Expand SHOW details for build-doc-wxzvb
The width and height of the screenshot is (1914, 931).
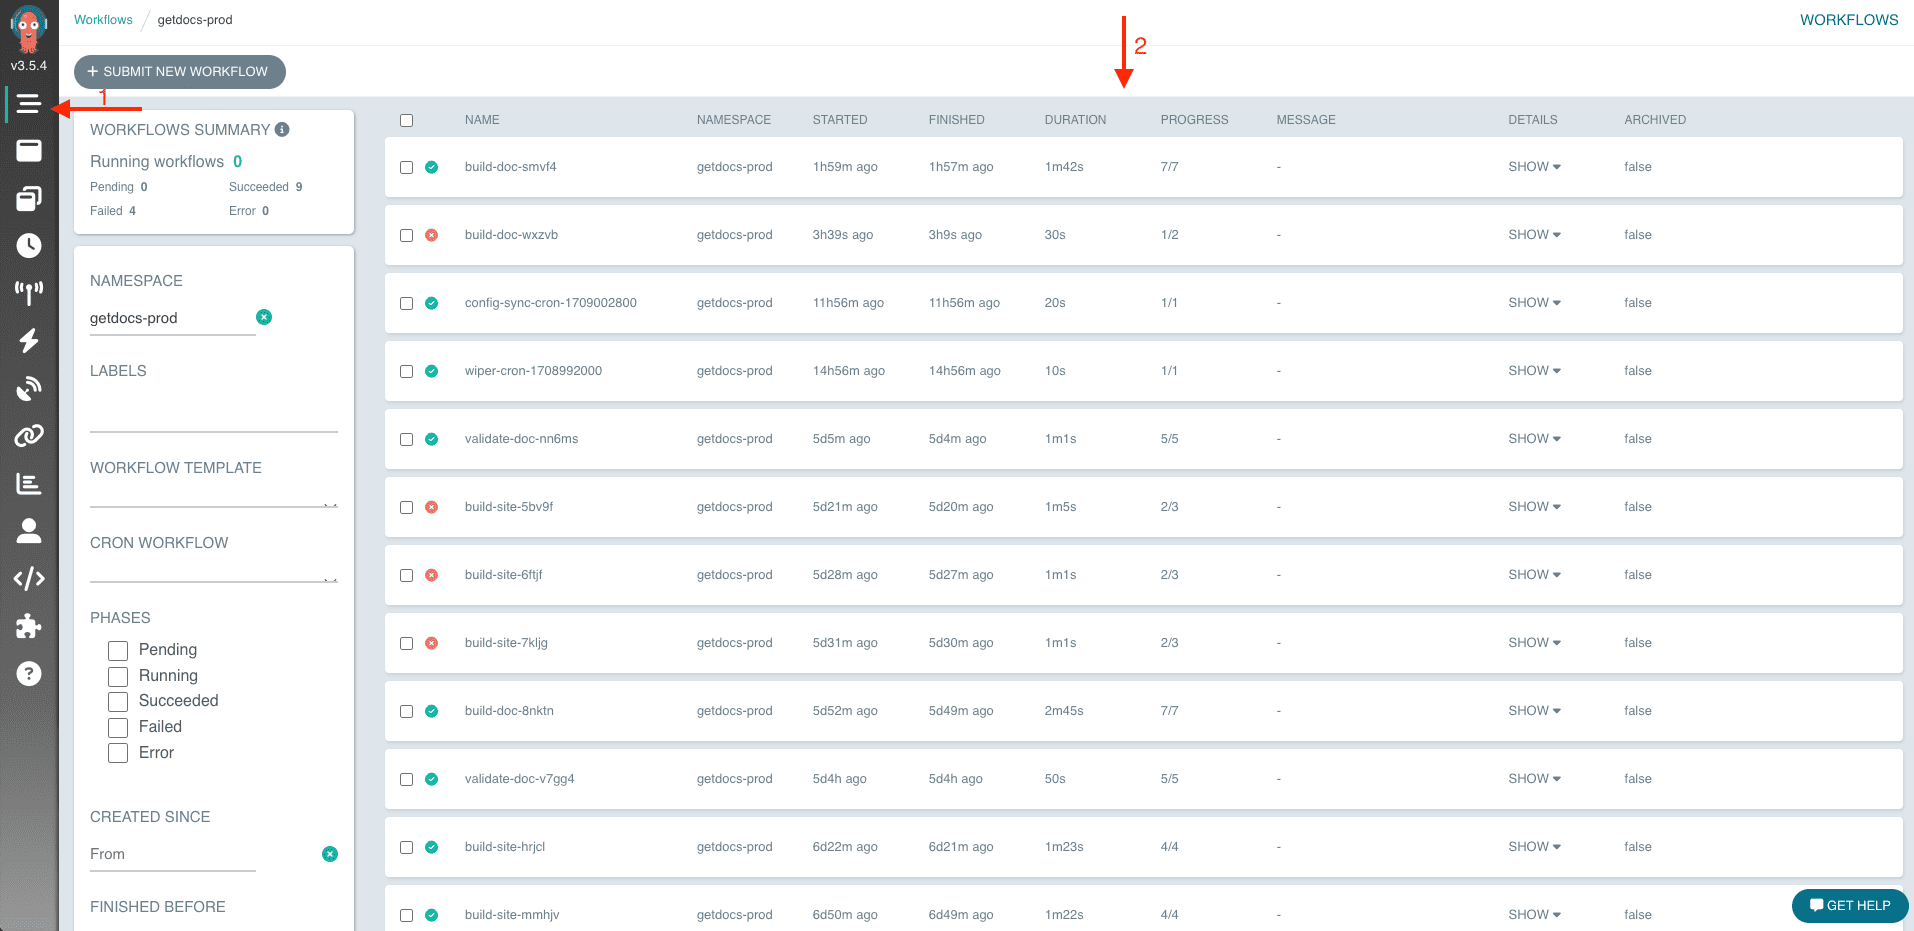[x=1532, y=234]
